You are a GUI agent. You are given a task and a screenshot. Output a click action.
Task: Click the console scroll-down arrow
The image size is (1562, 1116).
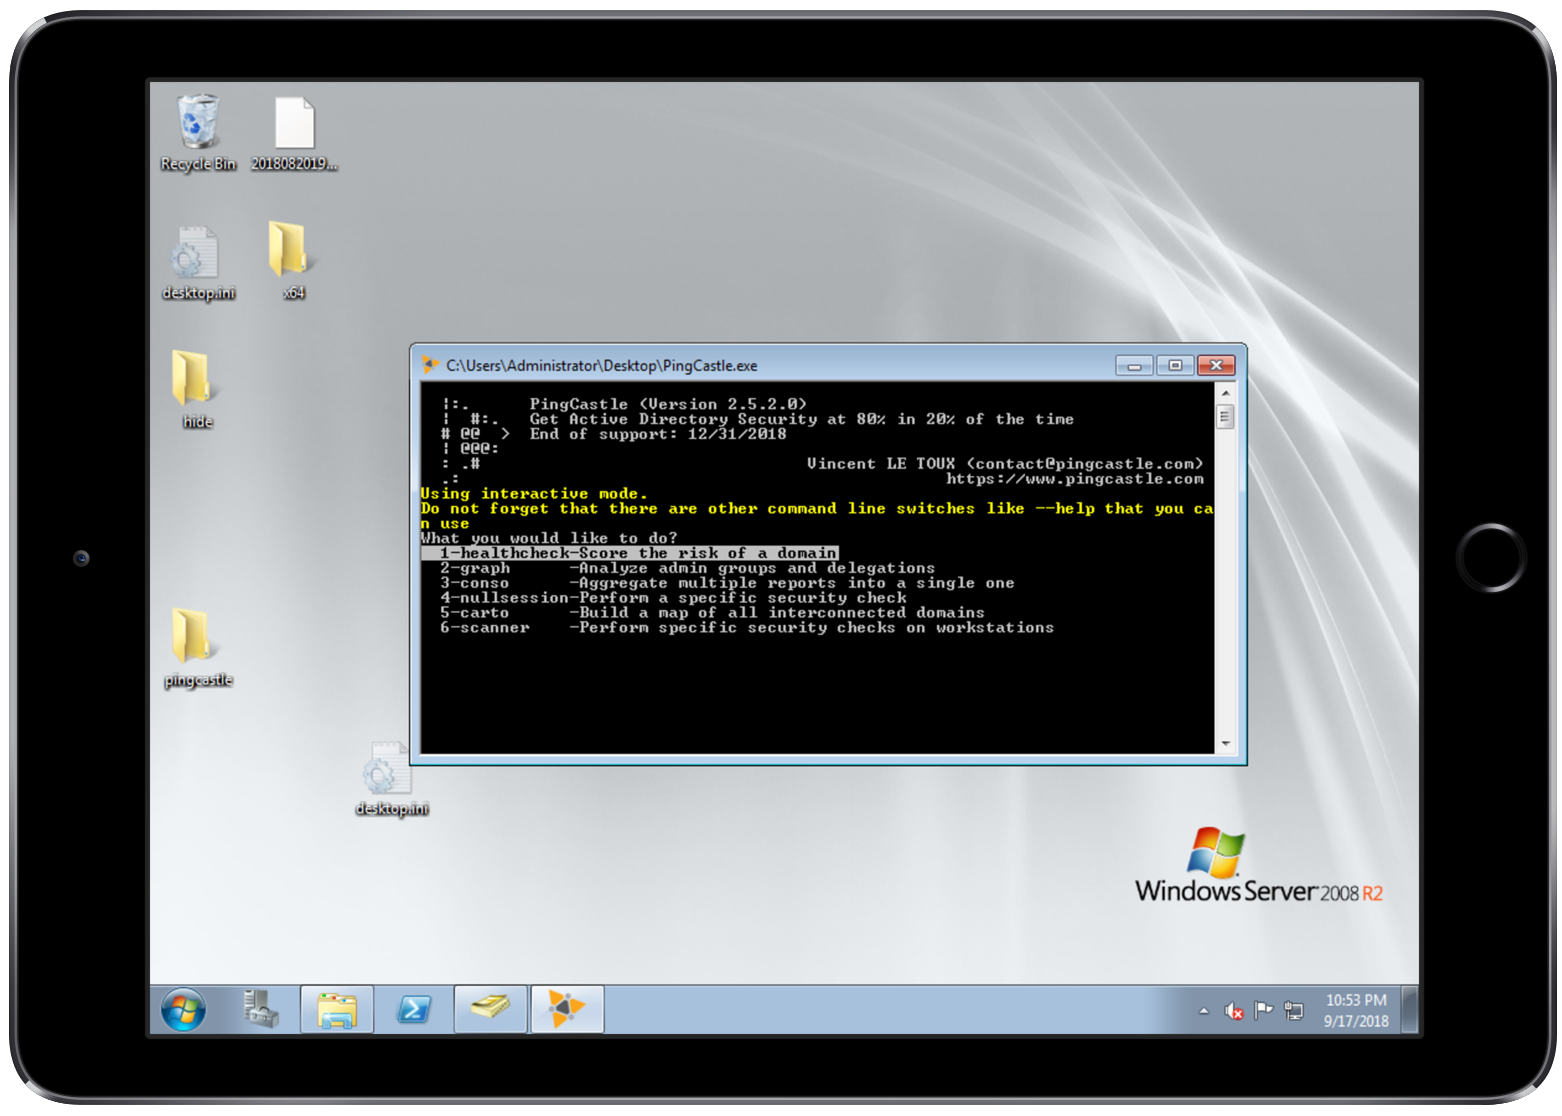[x=1225, y=744]
